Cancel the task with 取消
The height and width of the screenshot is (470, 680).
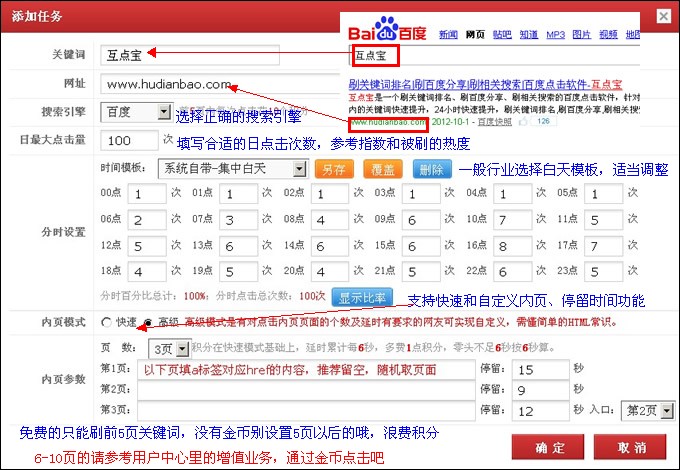[630, 447]
